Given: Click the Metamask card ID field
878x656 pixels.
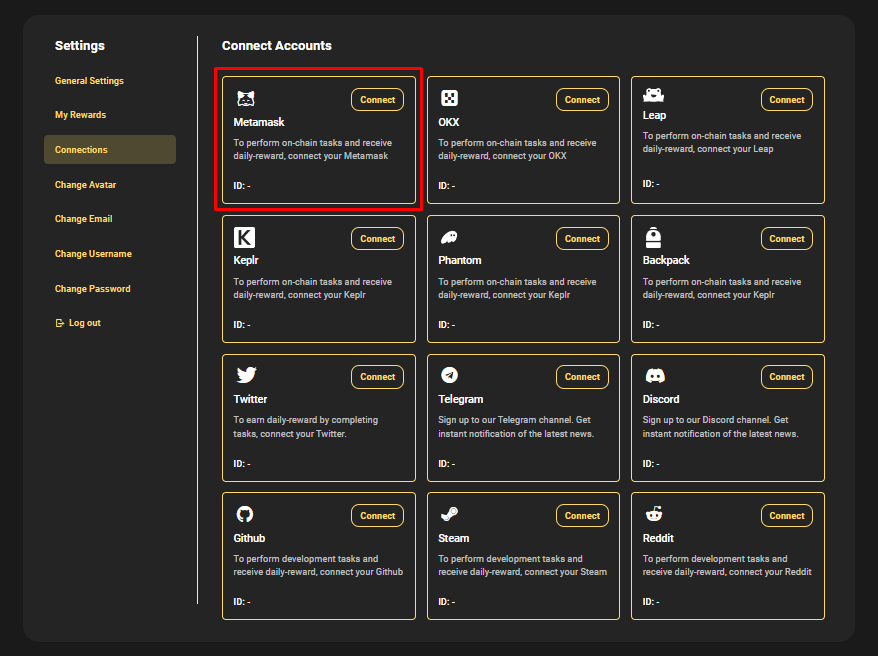Looking at the screenshot, I should click(x=242, y=186).
